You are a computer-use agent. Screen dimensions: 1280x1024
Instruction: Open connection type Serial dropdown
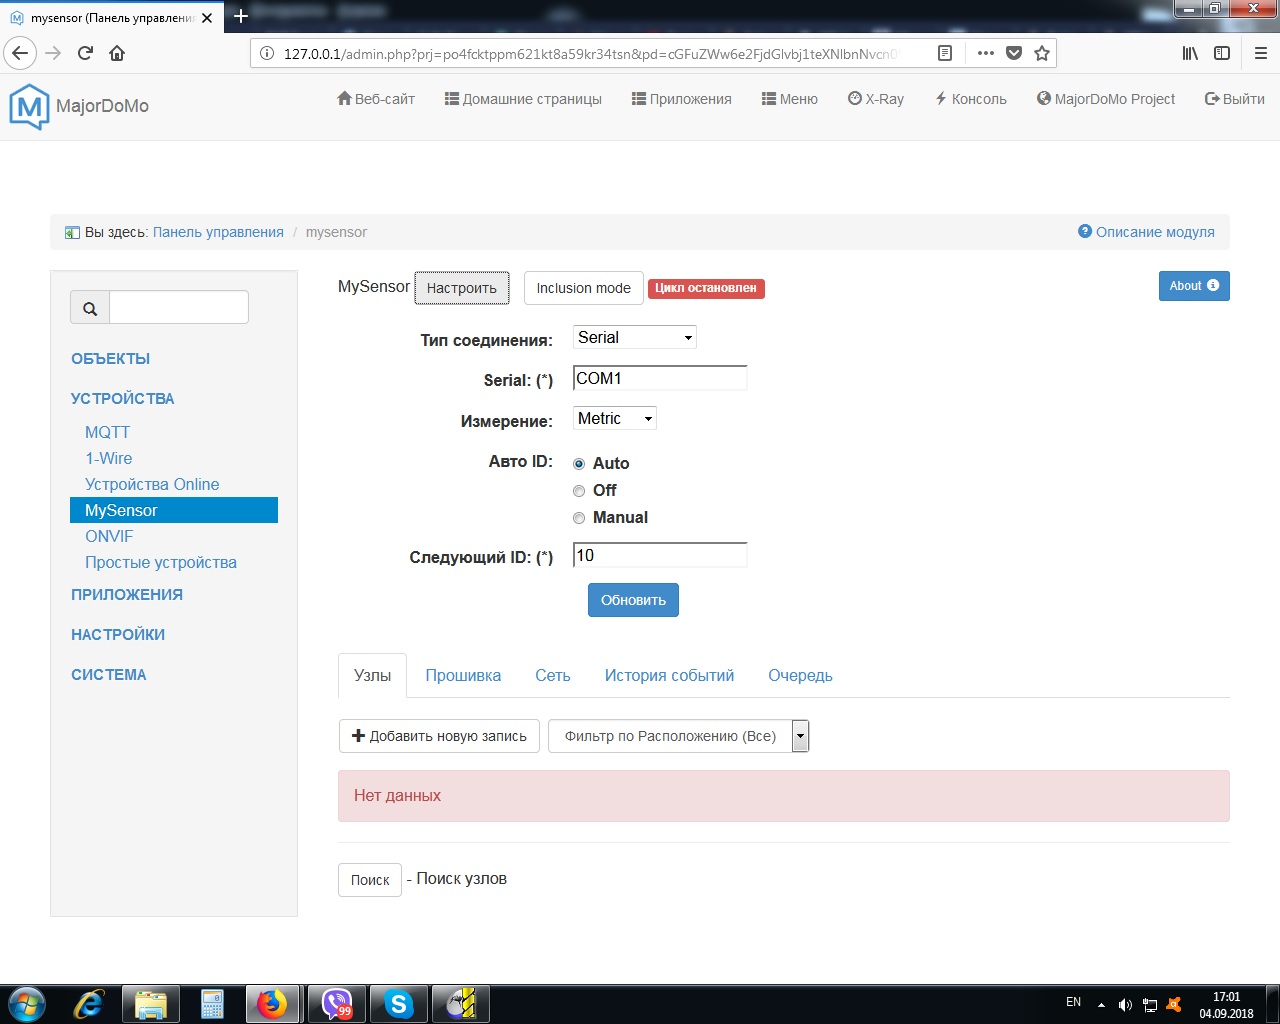[x=635, y=337]
